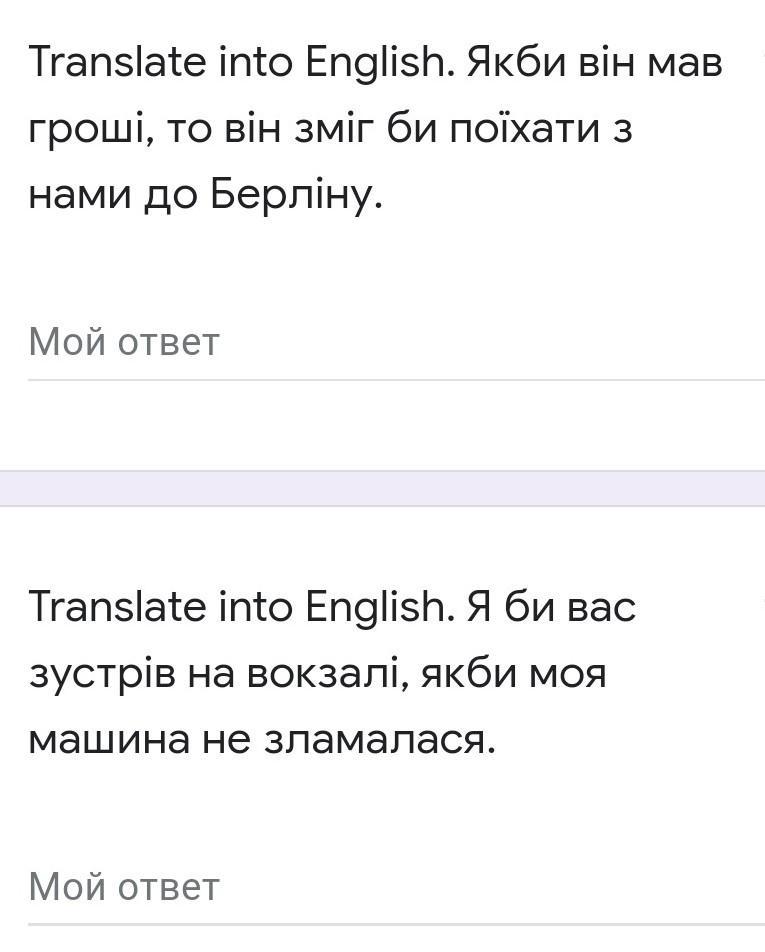The height and width of the screenshot is (952, 765).
Task: Click the phrase 'нами до' in first question
Action: (x=113, y=196)
